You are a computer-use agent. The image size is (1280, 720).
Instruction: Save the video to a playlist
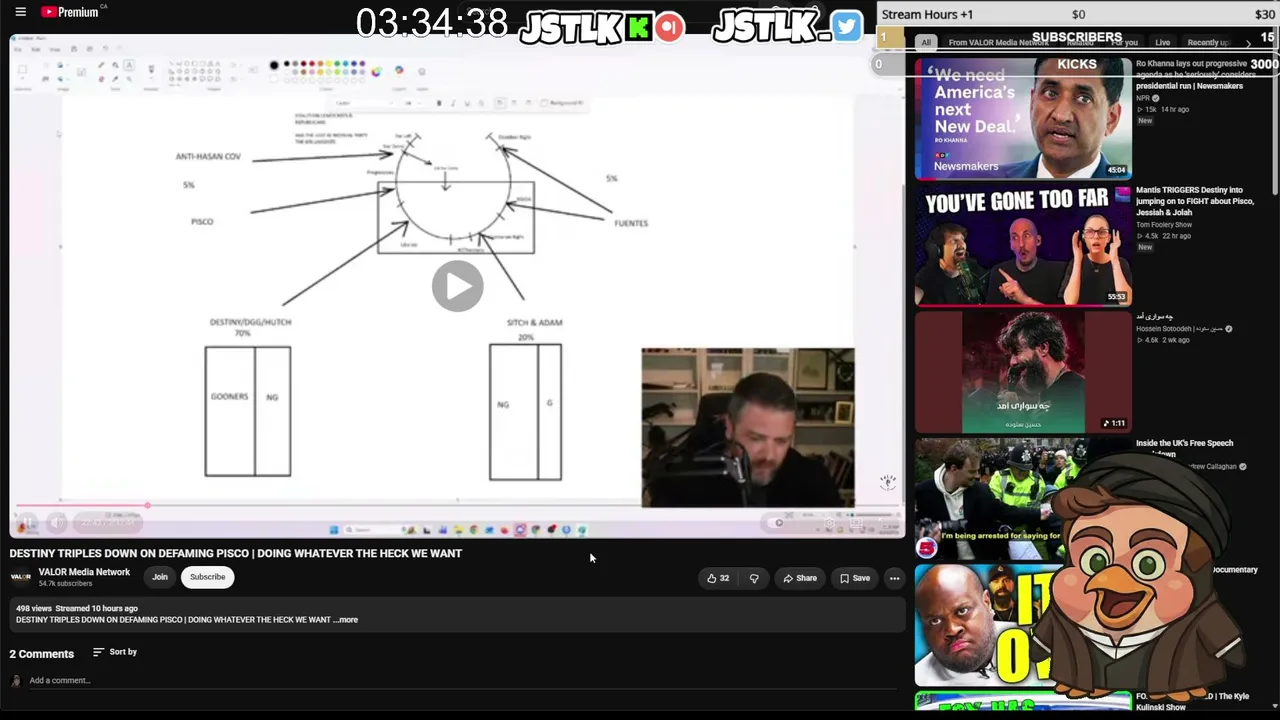855,578
